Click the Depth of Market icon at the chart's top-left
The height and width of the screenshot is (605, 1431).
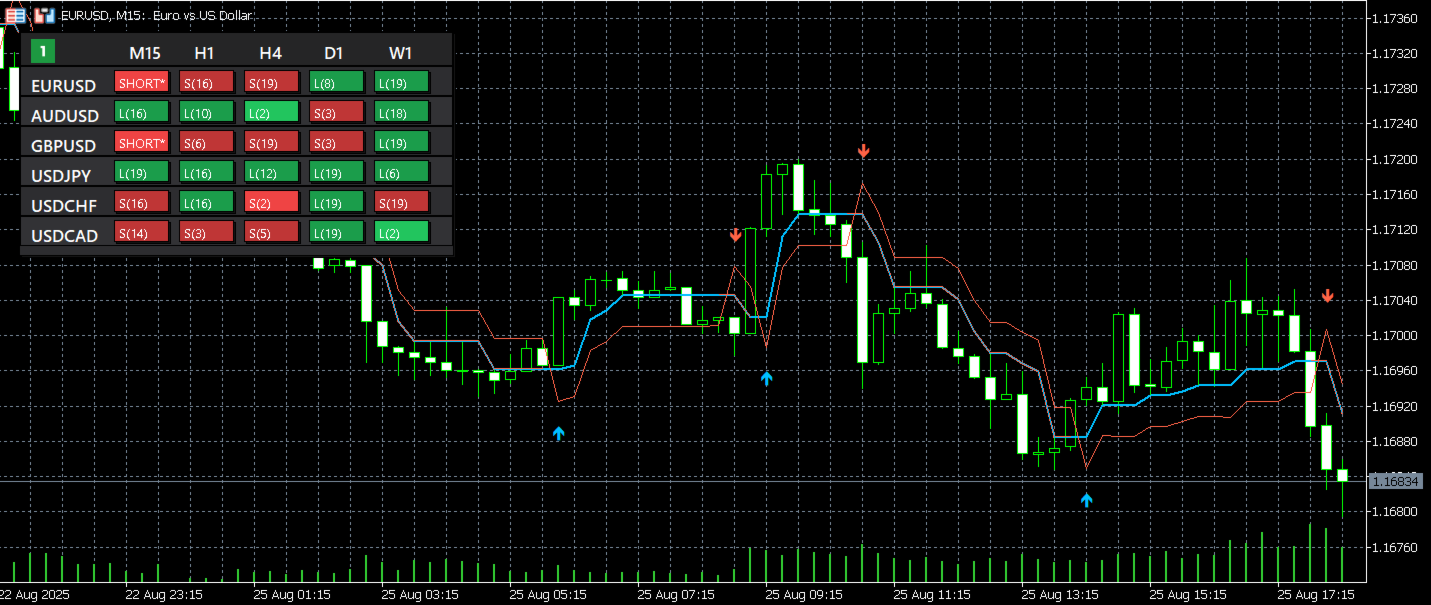coord(17,15)
